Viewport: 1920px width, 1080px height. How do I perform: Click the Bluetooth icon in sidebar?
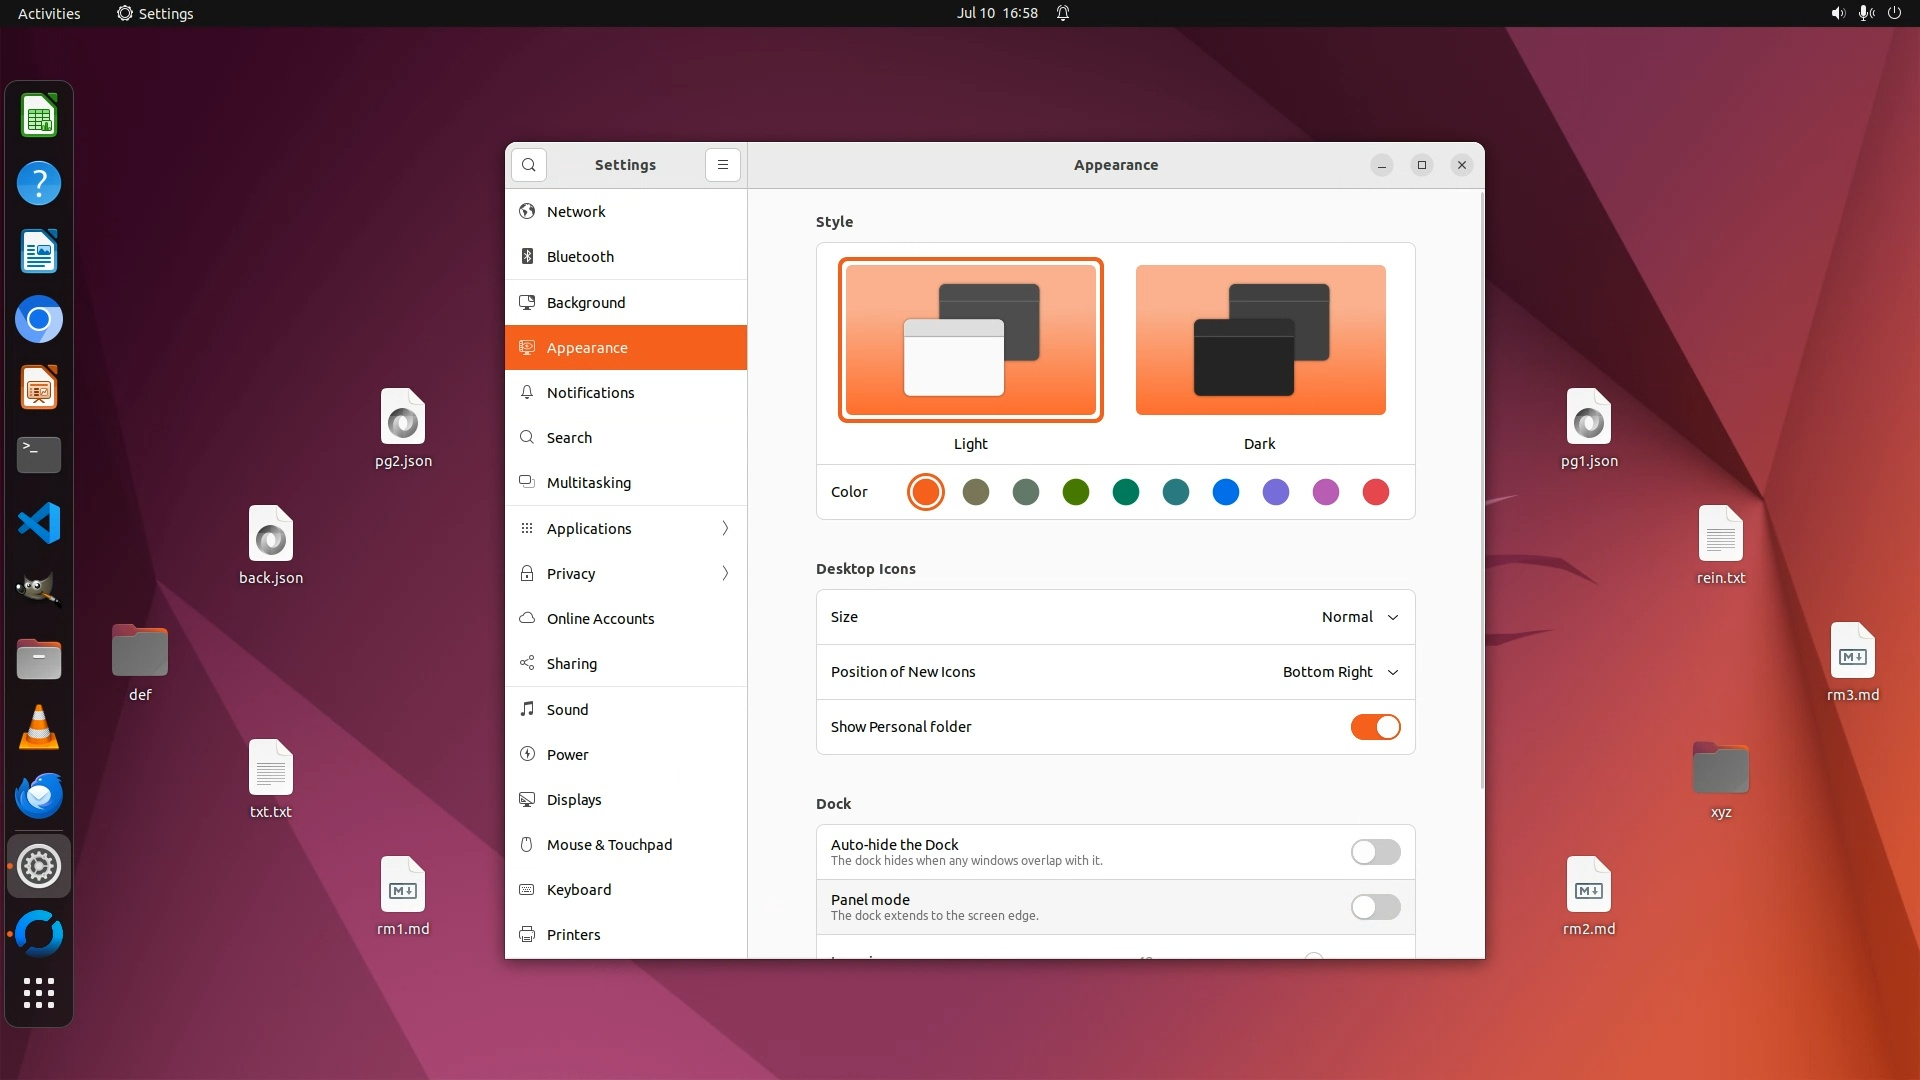527,257
